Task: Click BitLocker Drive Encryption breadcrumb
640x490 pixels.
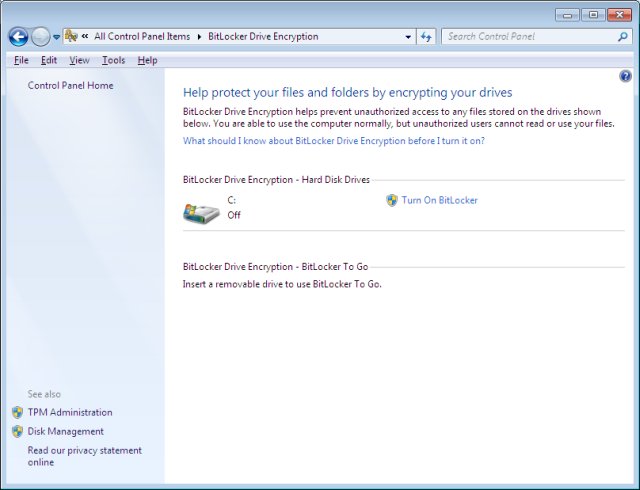Action: [x=263, y=36]
